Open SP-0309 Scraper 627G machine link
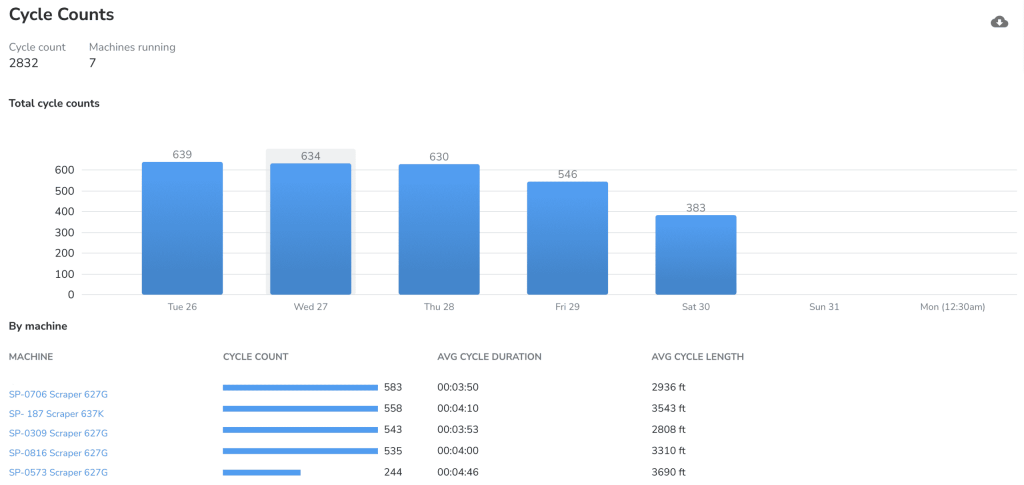Image resolution: width=1024 pixels, height=485 pixels. 58,433
